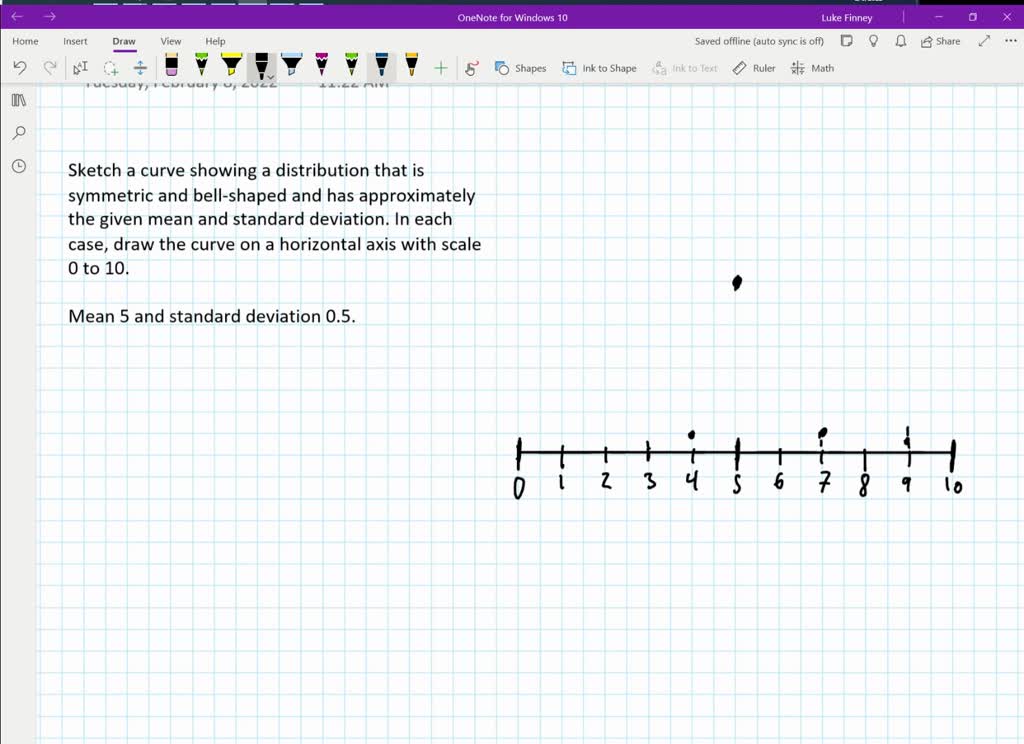Image resolution: width=1024 pixels, height=744 pixels.
Task: Navigate forward with title bar arrow
Action: point(50,16)
